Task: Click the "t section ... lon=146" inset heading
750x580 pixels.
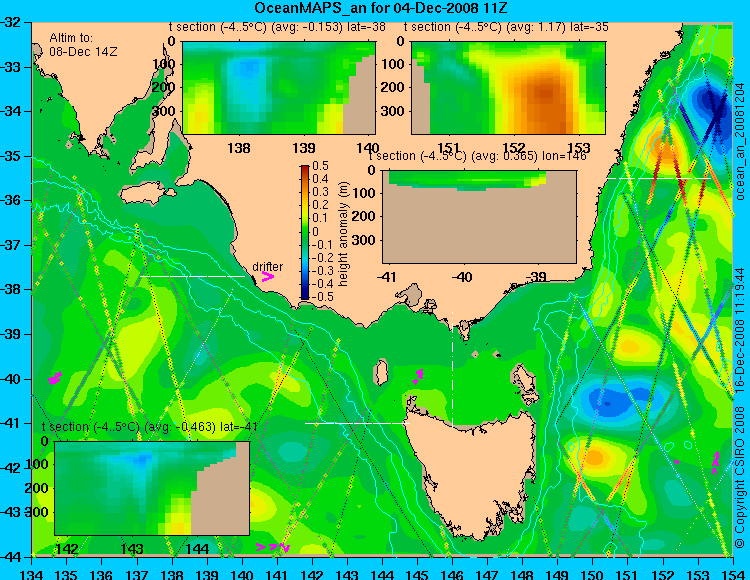Action: click(477, 156)
